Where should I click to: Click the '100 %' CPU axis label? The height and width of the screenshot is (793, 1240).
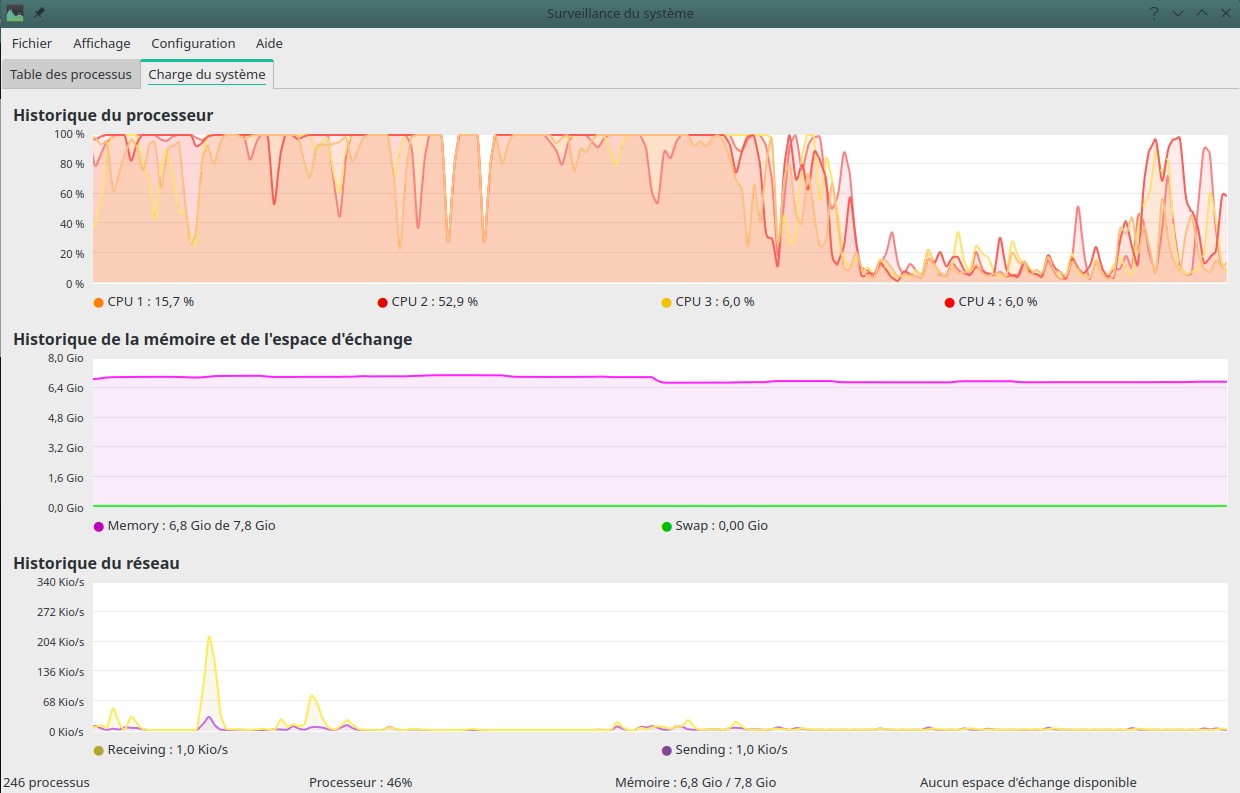tap(69, 134)
